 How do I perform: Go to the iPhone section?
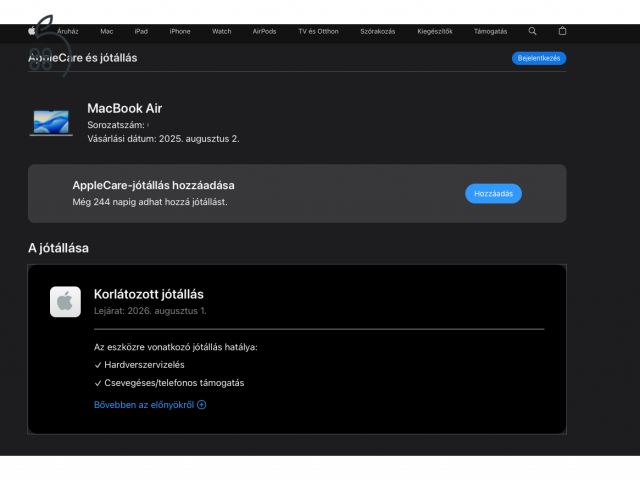pos(180,31)
